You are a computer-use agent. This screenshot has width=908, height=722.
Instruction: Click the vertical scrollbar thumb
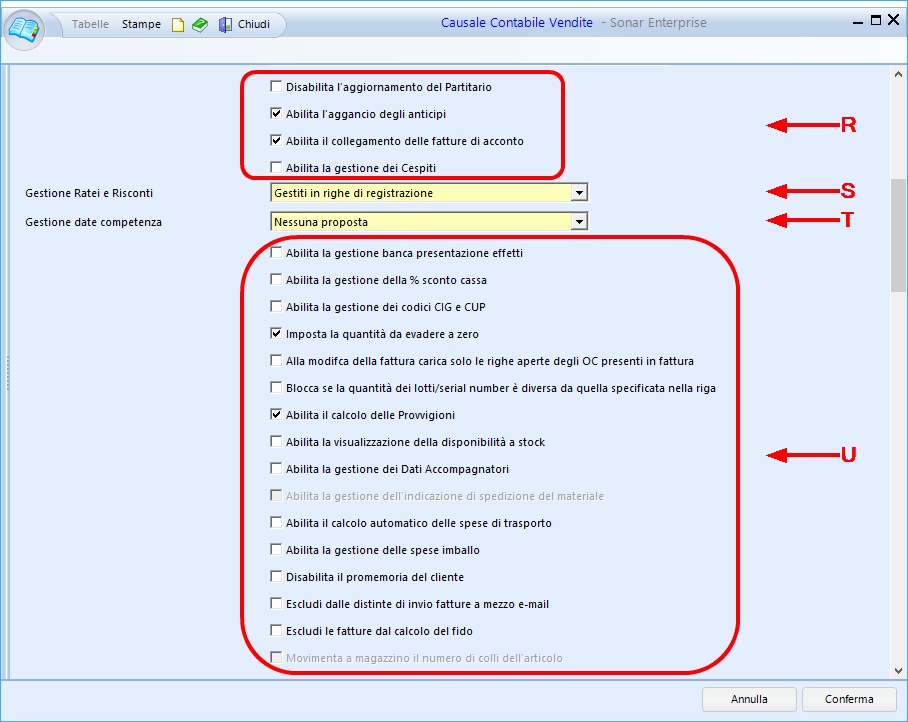click(898, 235)
